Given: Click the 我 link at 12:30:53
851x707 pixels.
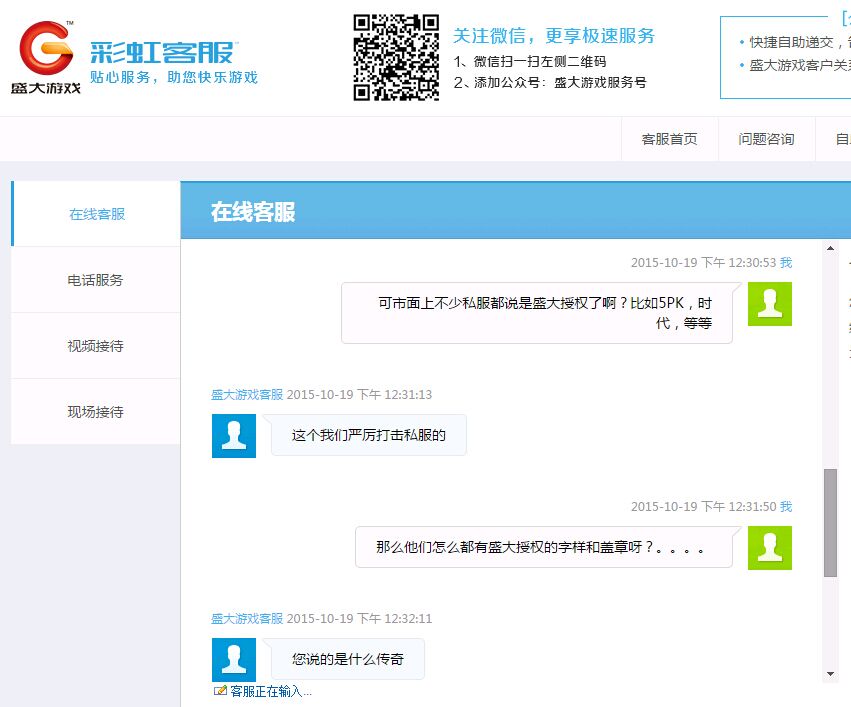Looking at the screenshot, I should pos(785,263).
